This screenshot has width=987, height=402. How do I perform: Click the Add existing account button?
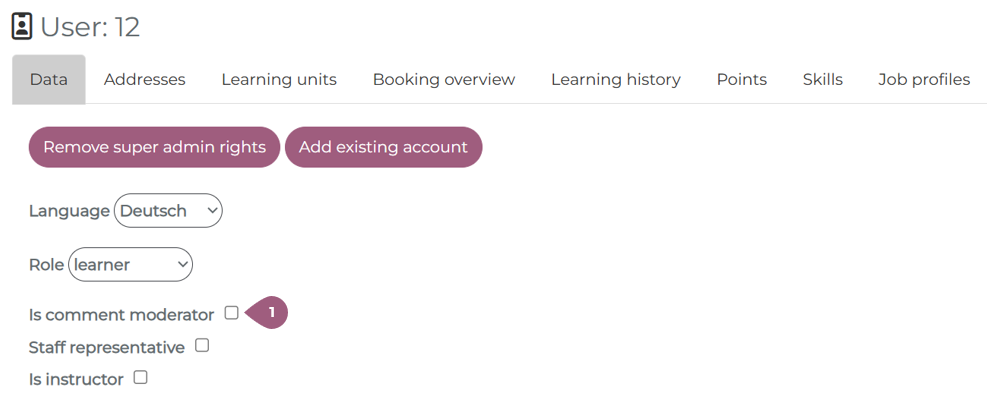[383, 147]
